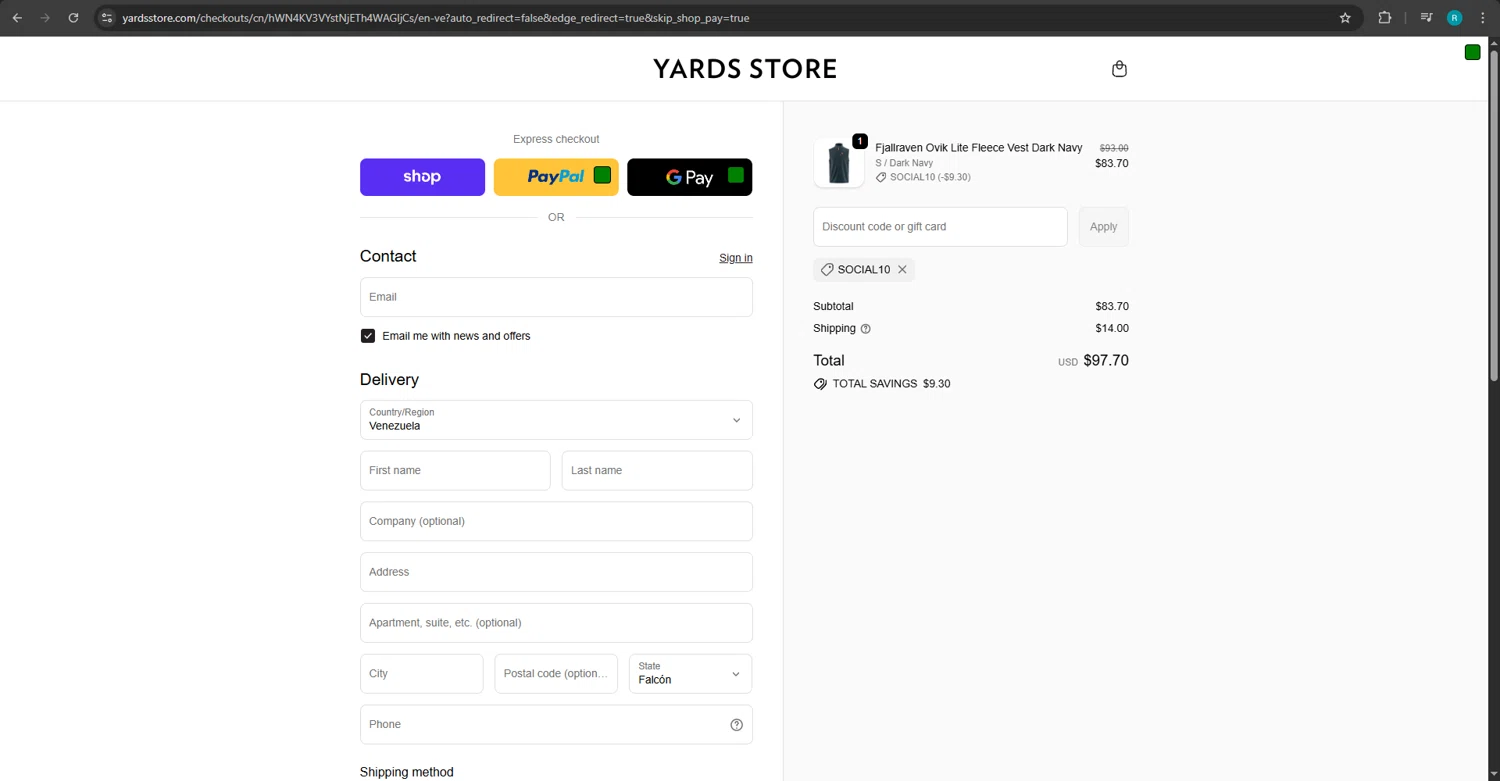Pay with Google Pay
This screenshot has width=1500, height=781.
point(689,177)
